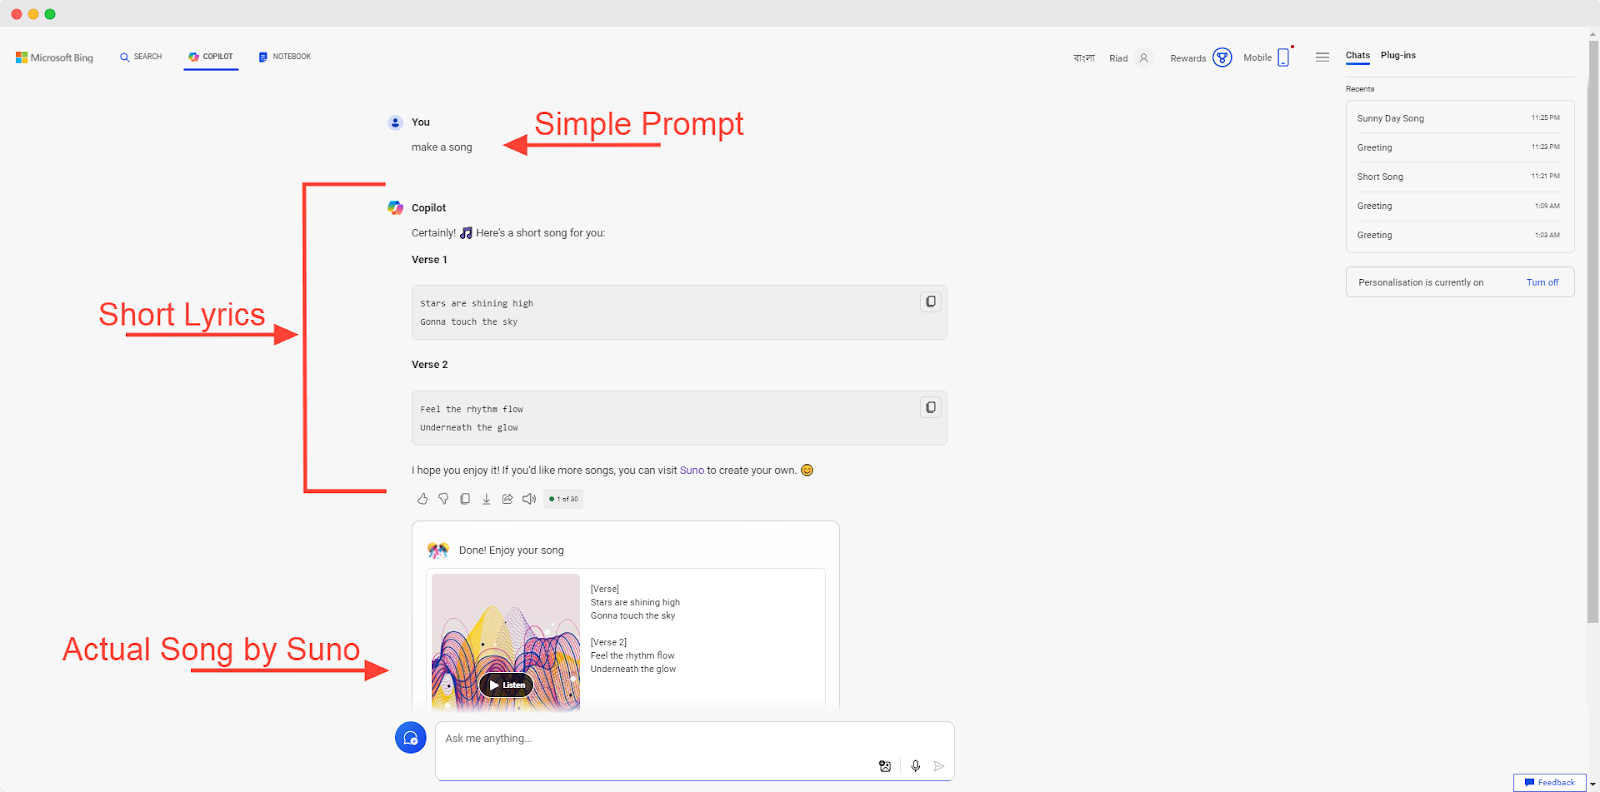Copy Verse 1 code block text
The height and width of the screenshot is (792, 1600).
click(x=931, y=302)
